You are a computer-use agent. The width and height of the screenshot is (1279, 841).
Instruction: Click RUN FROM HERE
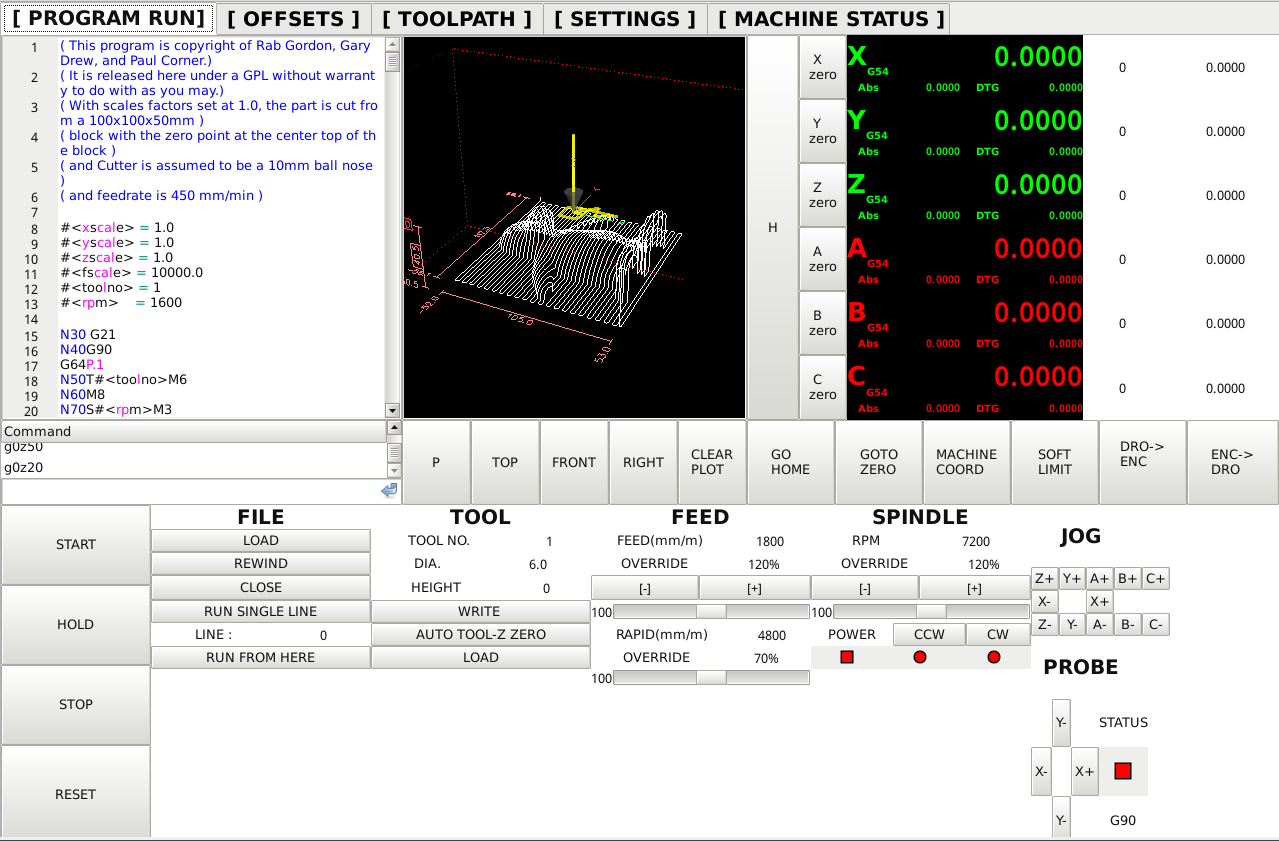[x=261, y=658]
